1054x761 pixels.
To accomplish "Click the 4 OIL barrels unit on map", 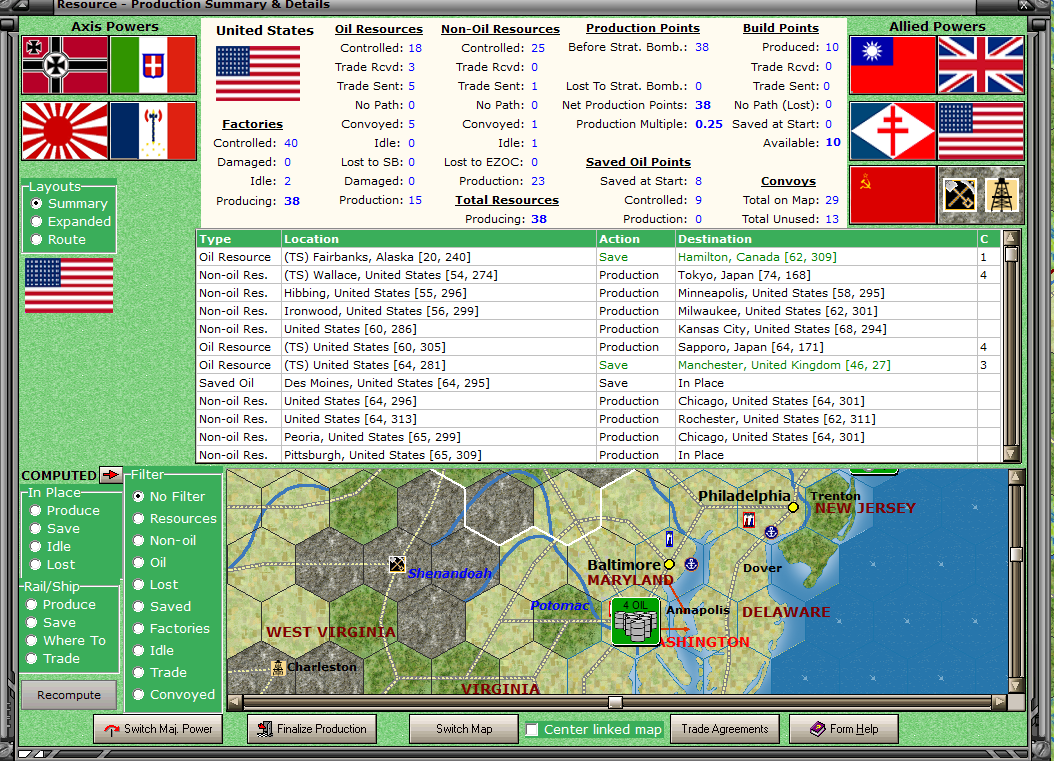I will (x=635, y=621).
